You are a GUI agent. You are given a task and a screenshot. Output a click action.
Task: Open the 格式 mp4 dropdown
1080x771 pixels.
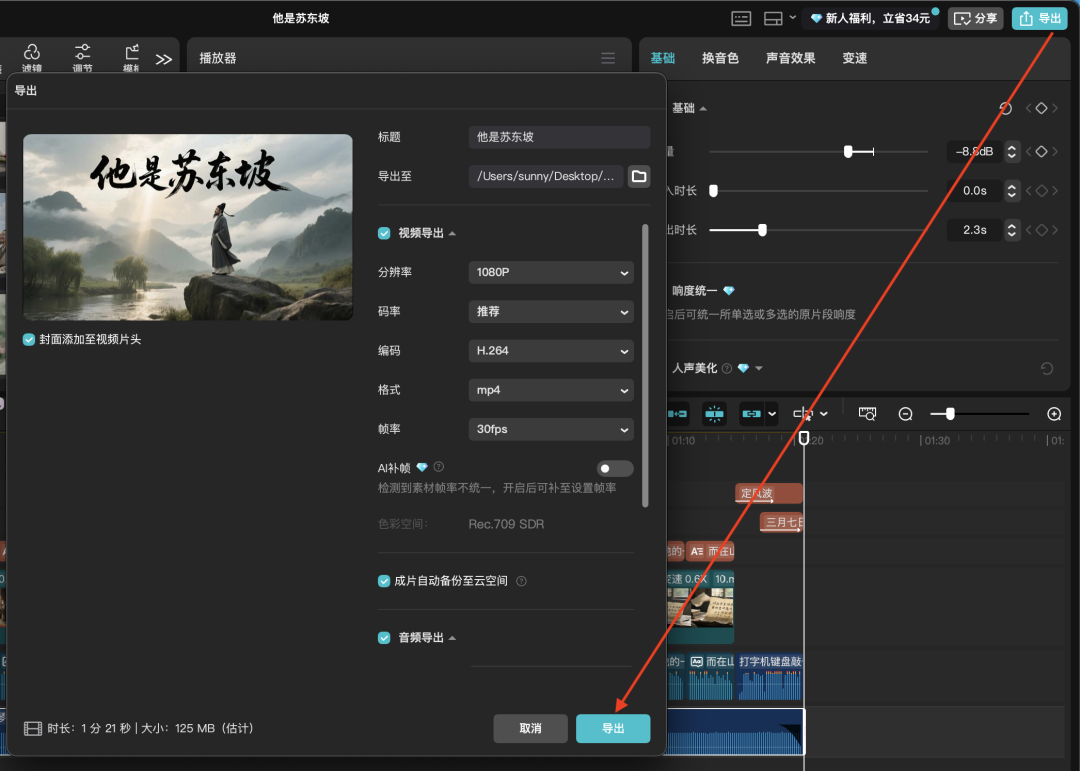pyautogui.click(x=550, y=390)
